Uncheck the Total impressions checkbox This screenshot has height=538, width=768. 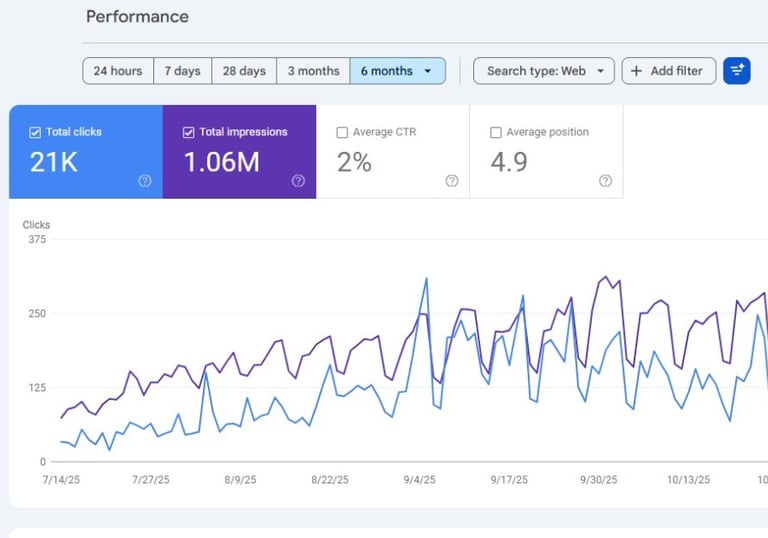tap(189, 132)
